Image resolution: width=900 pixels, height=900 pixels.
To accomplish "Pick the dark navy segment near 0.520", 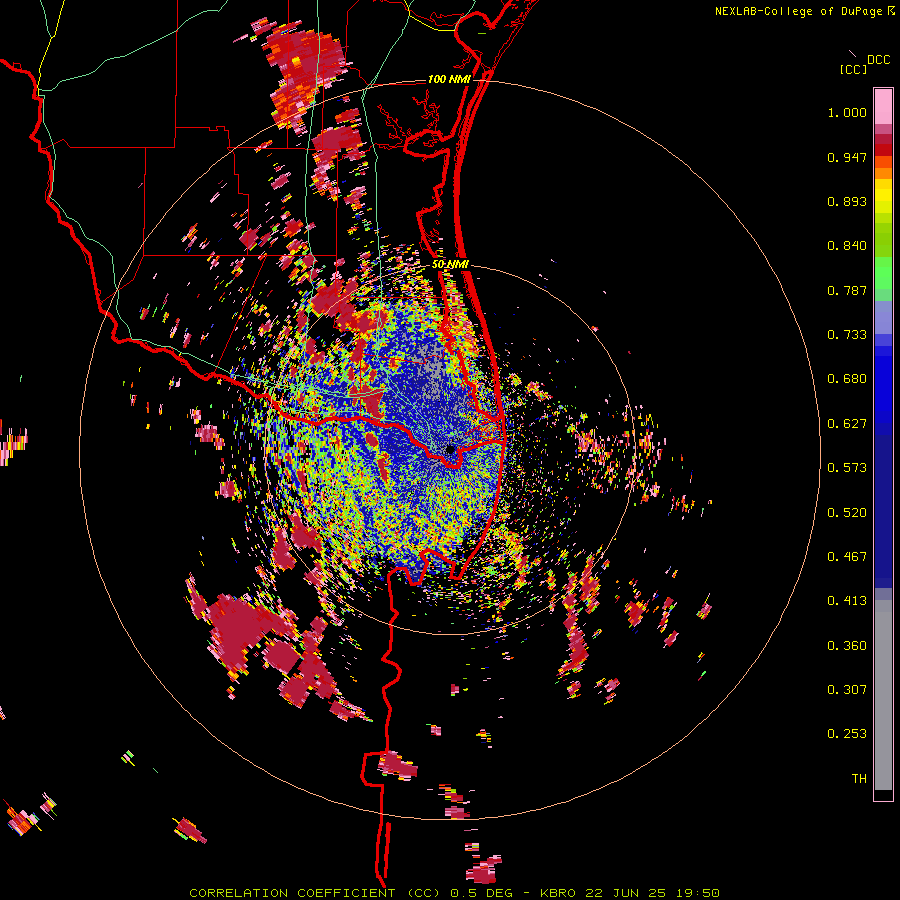I will pyautogui.click(x=883, y=511).
